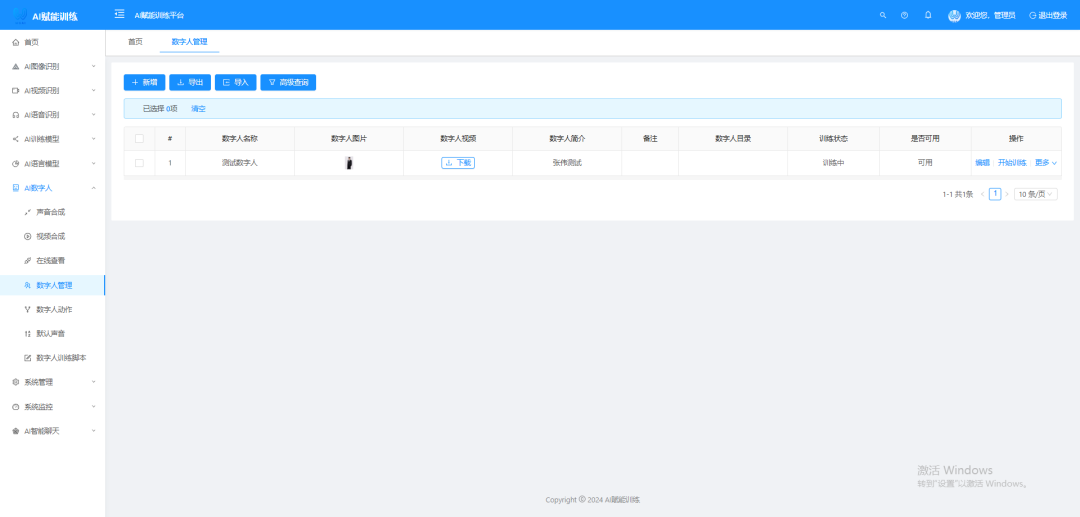Click the 测试数字人 name cell
Viewport: 1080px width, 517px height.
tap(240, 163)
